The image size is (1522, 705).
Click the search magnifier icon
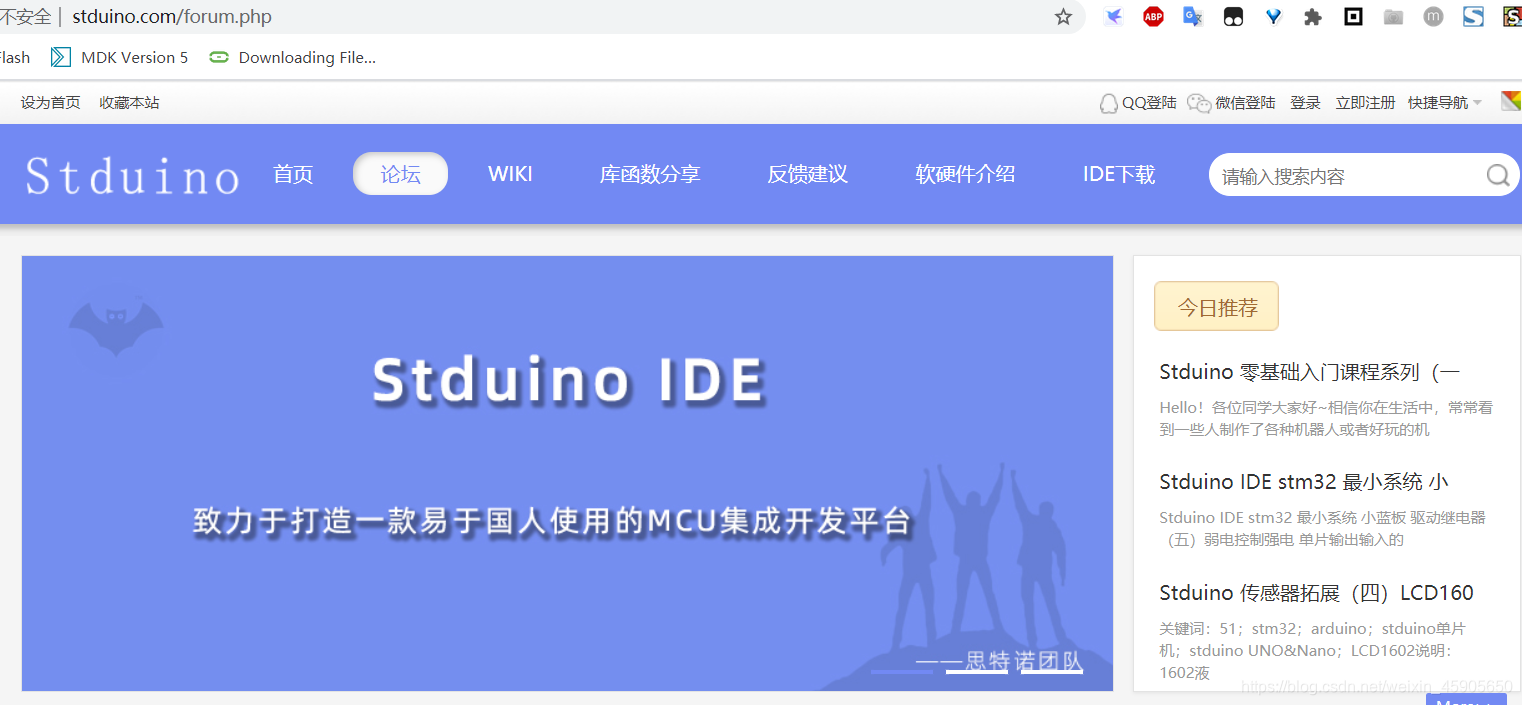click(1497, 175)
